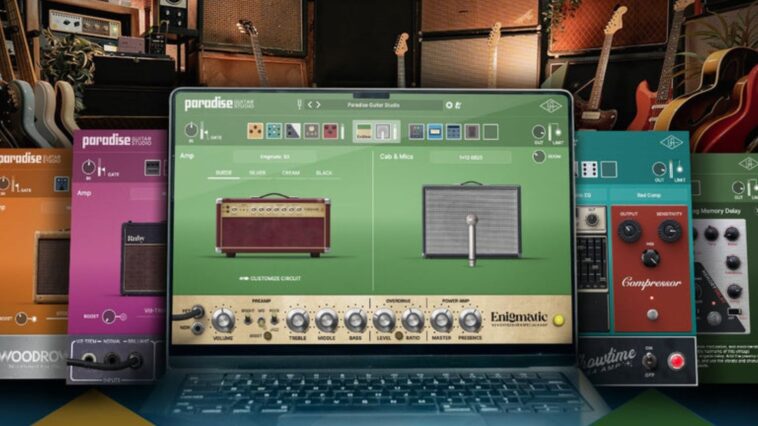The width and height of the screenshot is (758, 426).
Task: Stomp the Compressor pedal footswitch
Action: pyautogui.click(x=652, y=315)
